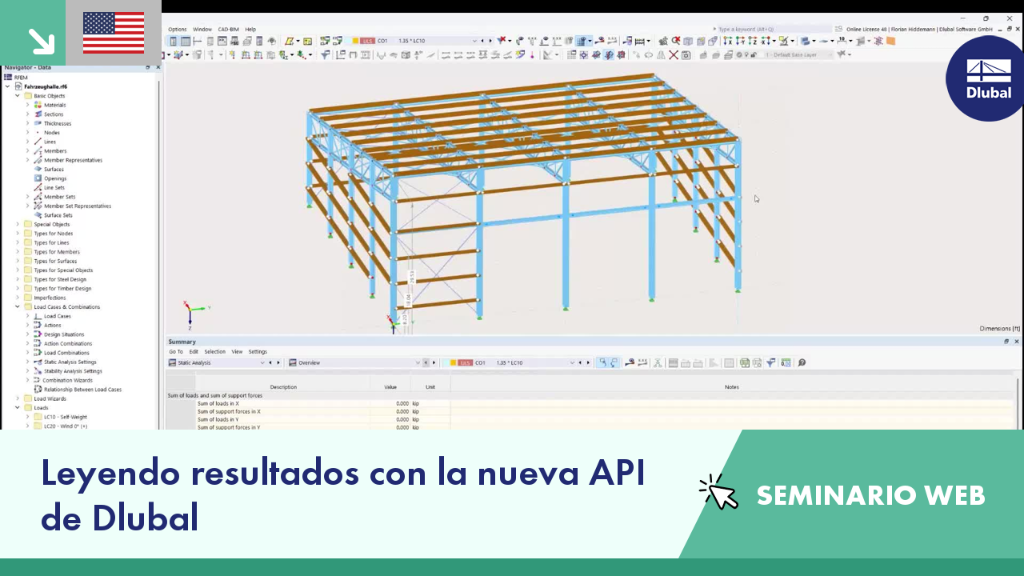Select Types for Timber Design folder

coord(63,289)
